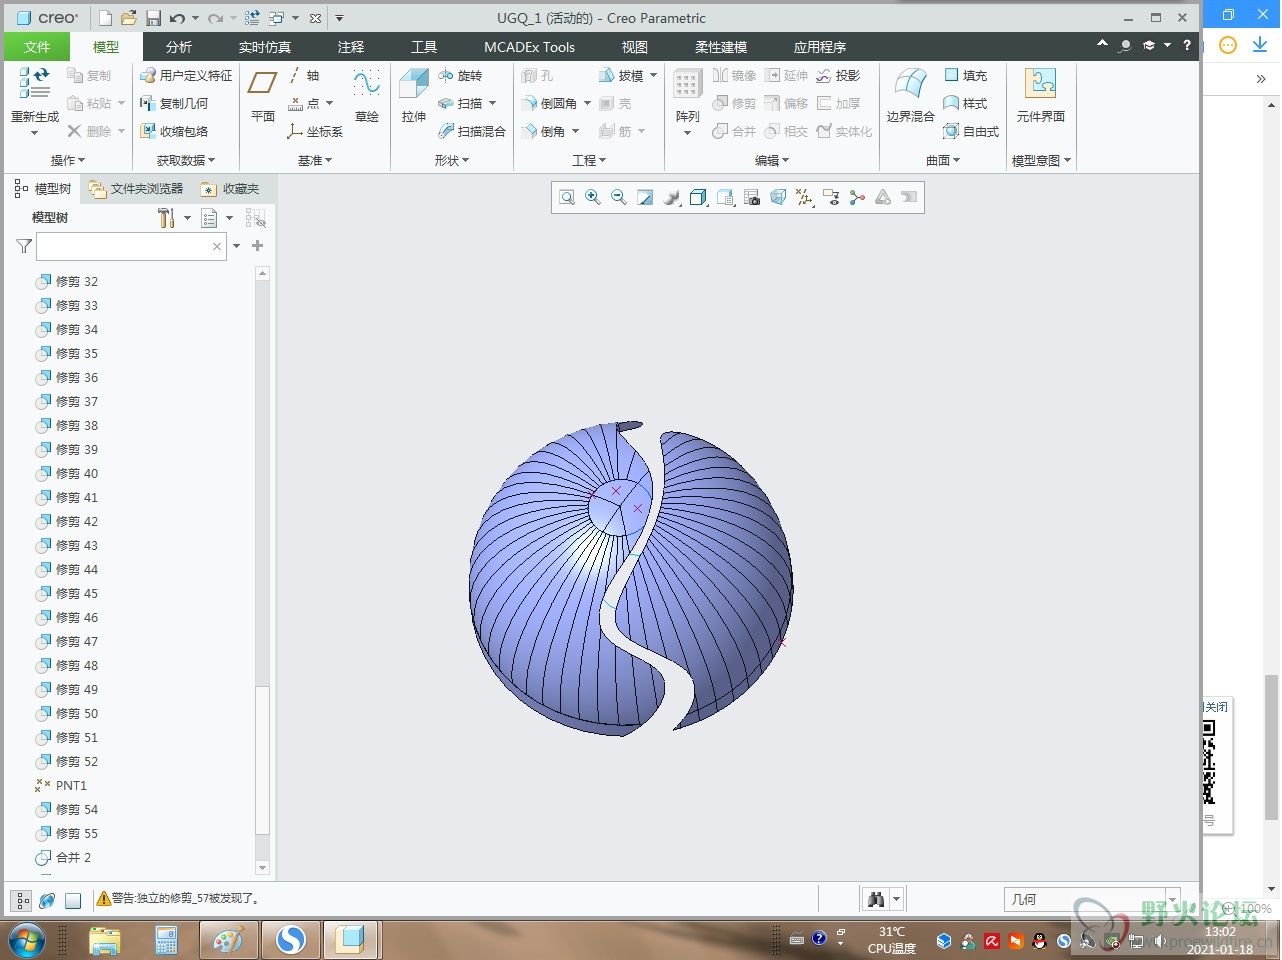Click the help question mark icon in ribbon
The image size is (1282, 960).
(1187, 46)
